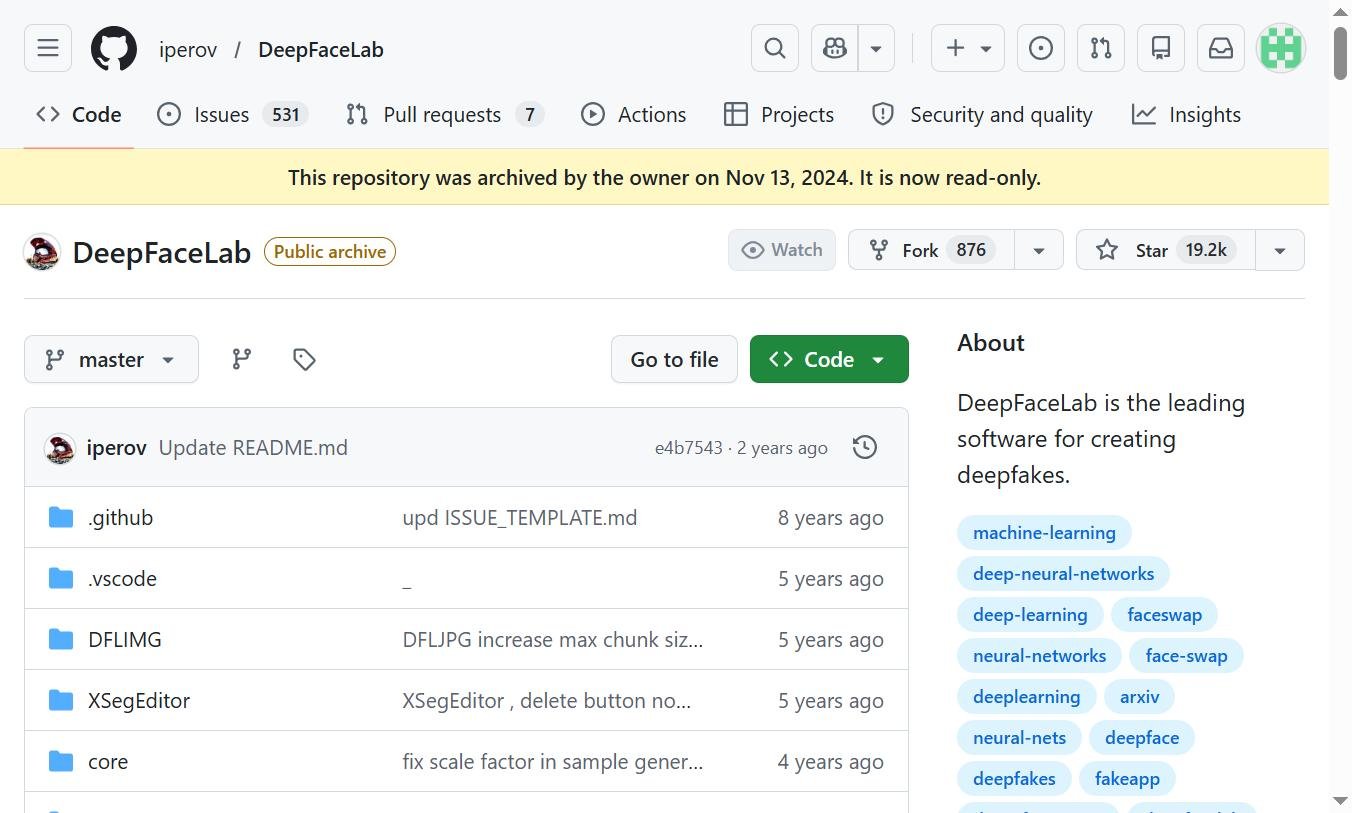Open the search magnifier button

pyautogui.click(x=775, y=48)
